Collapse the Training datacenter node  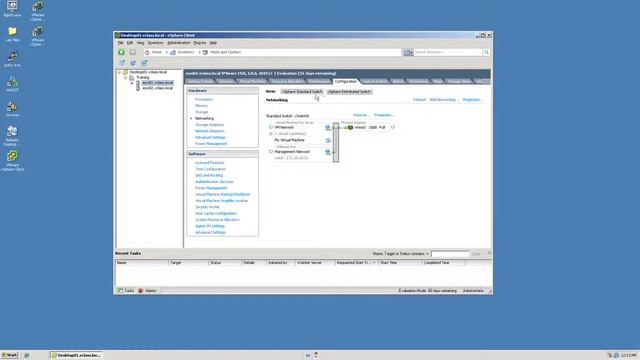tap(126, 78)
